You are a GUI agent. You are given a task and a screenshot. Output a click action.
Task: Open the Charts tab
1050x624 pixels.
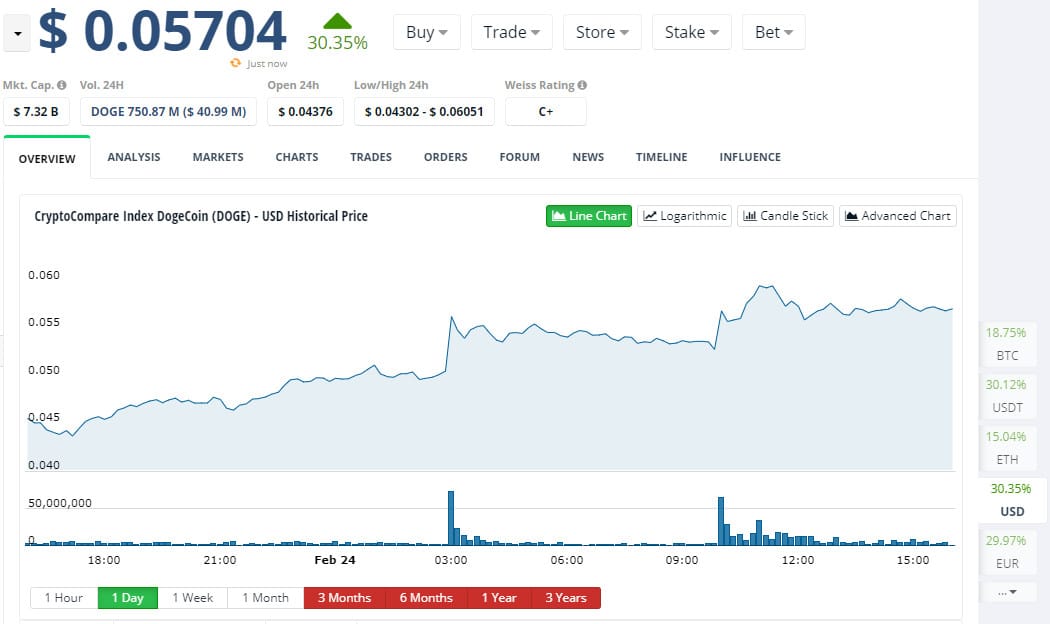(297, 157)
